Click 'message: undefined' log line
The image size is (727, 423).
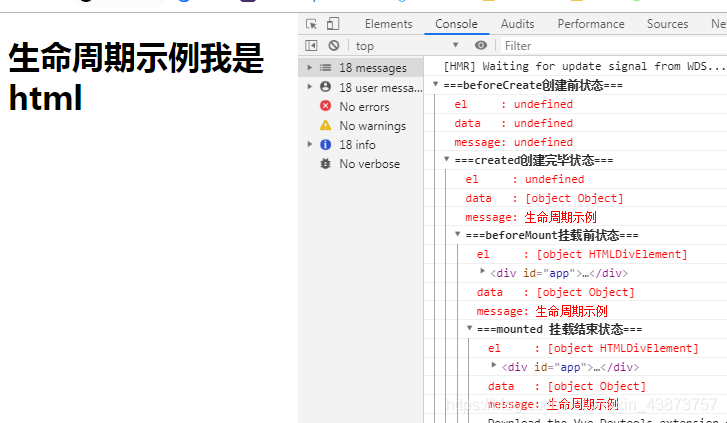click(x=513, y=142)
